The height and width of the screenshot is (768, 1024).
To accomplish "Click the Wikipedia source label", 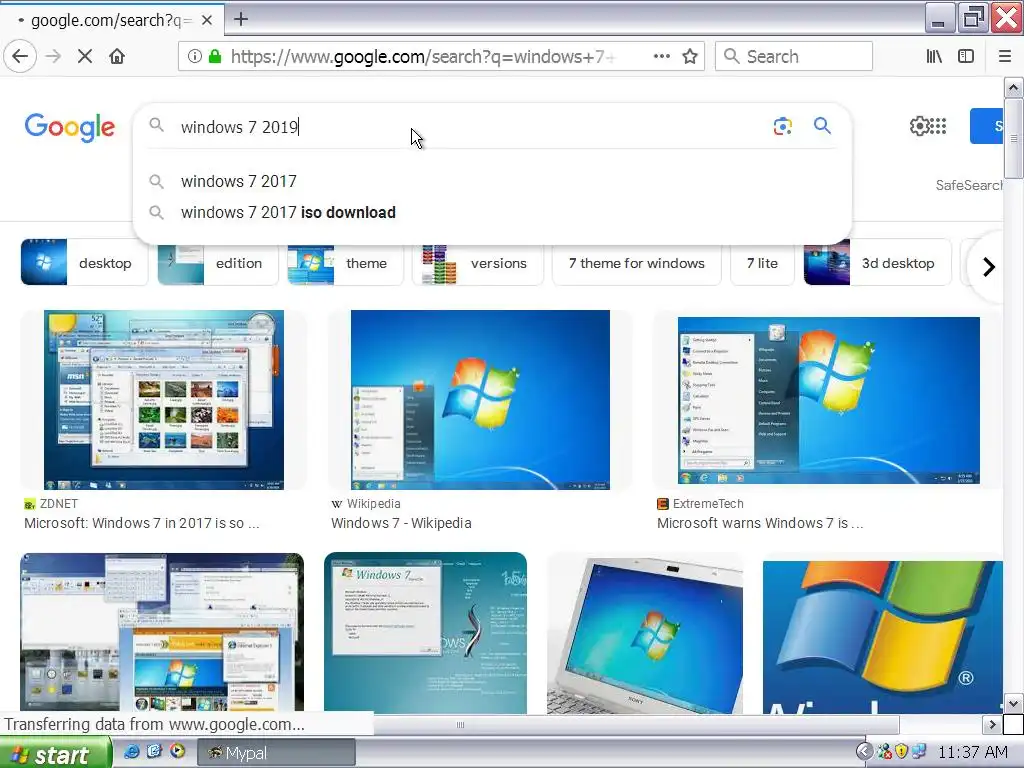I will (373, 504).
